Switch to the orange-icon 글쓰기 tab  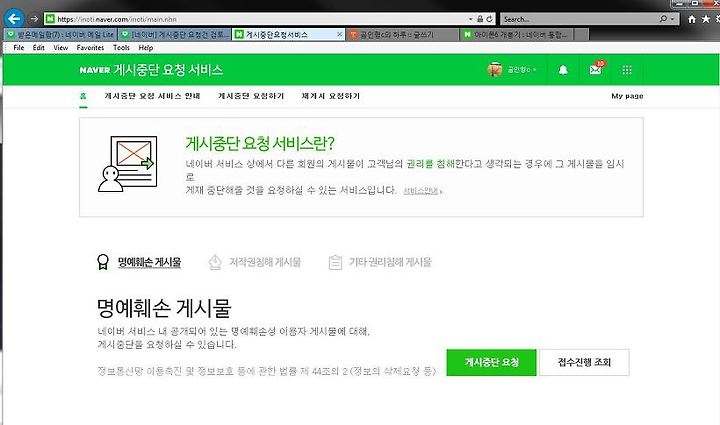(402, 34)
